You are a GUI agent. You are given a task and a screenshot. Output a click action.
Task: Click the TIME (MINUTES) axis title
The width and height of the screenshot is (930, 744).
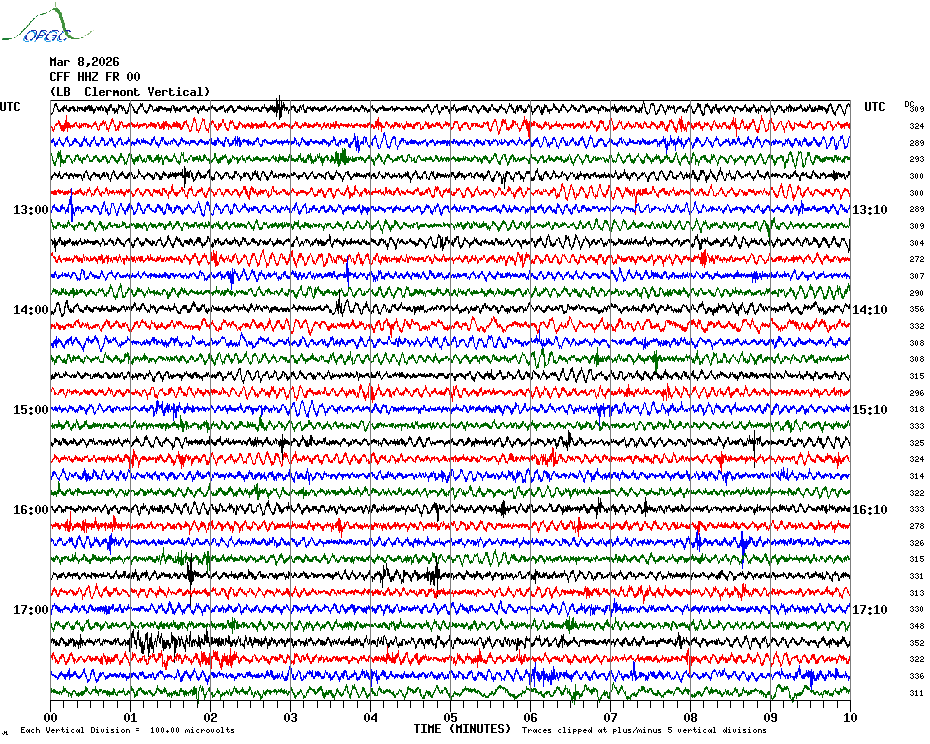pos(462,729)
